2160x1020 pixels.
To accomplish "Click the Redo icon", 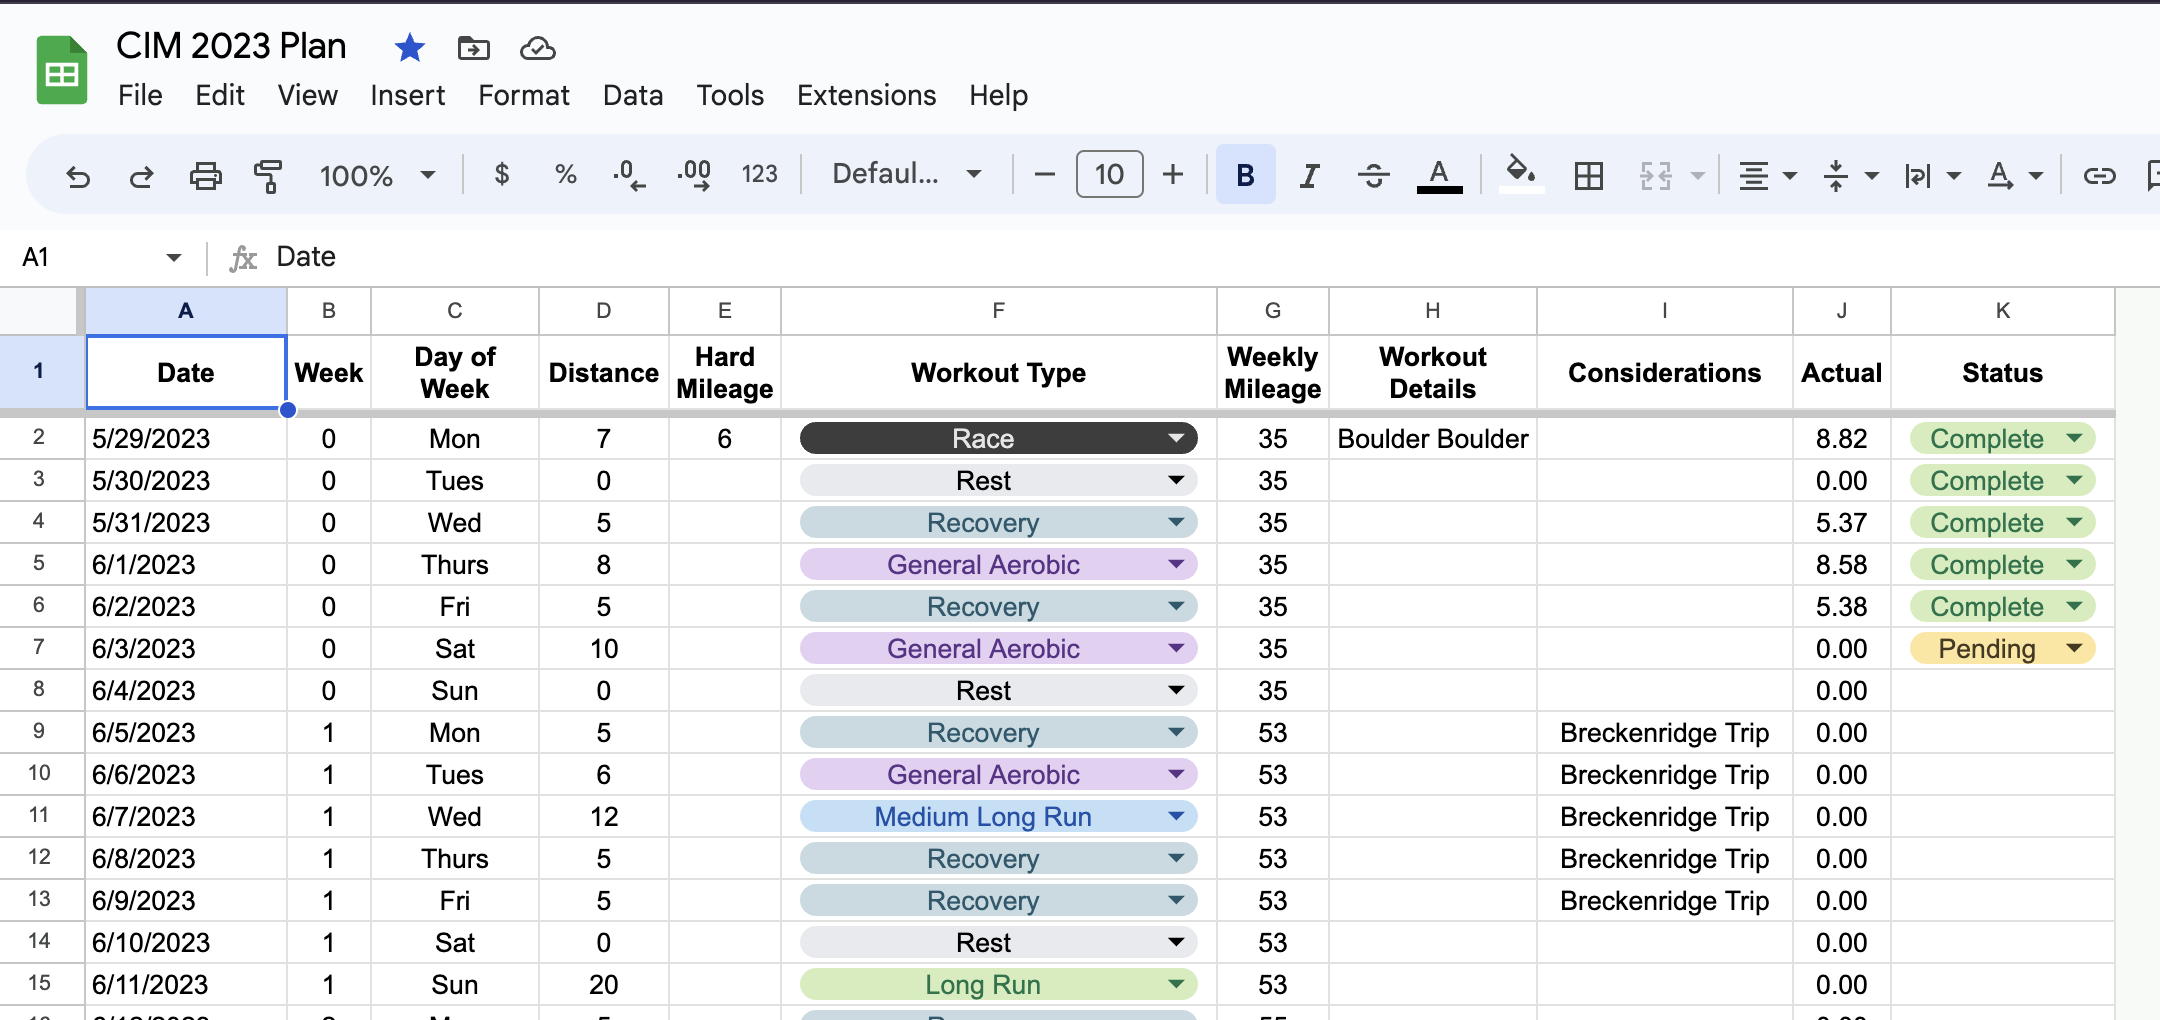I will [x=141, y=174].
